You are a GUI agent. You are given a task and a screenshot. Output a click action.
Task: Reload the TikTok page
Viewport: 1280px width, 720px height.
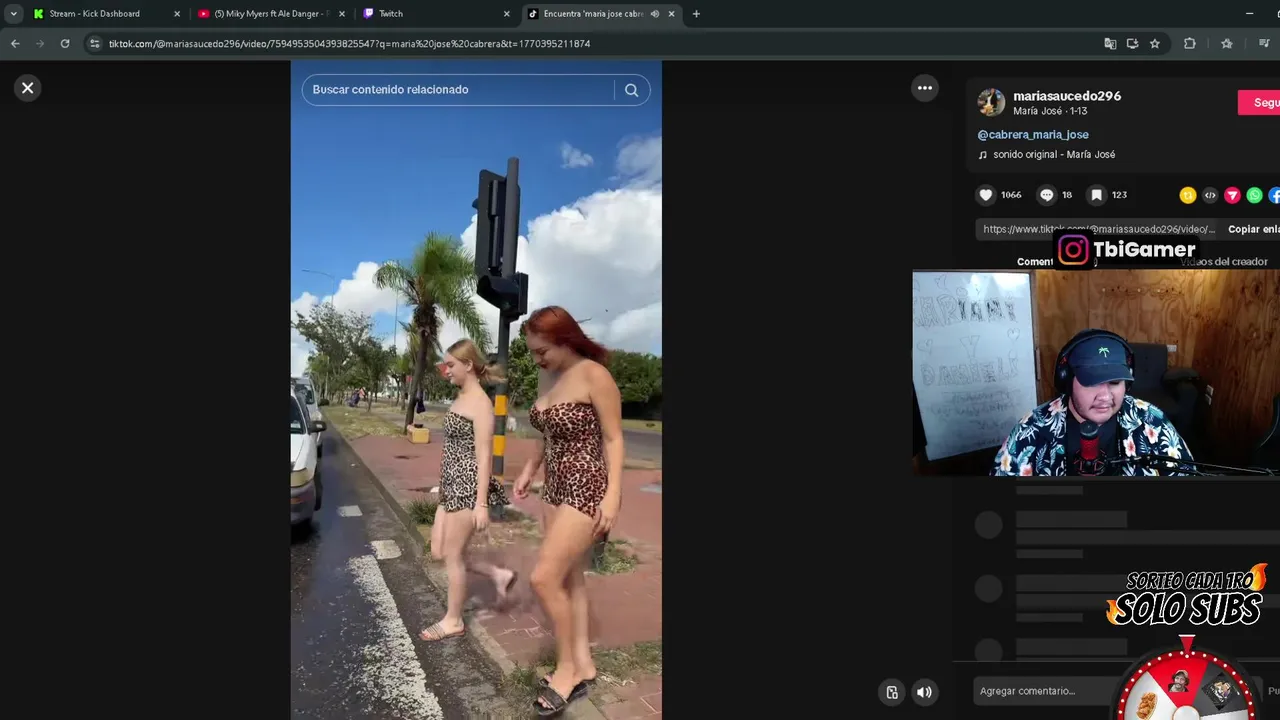pyautogui.click(x=65, y=44)
